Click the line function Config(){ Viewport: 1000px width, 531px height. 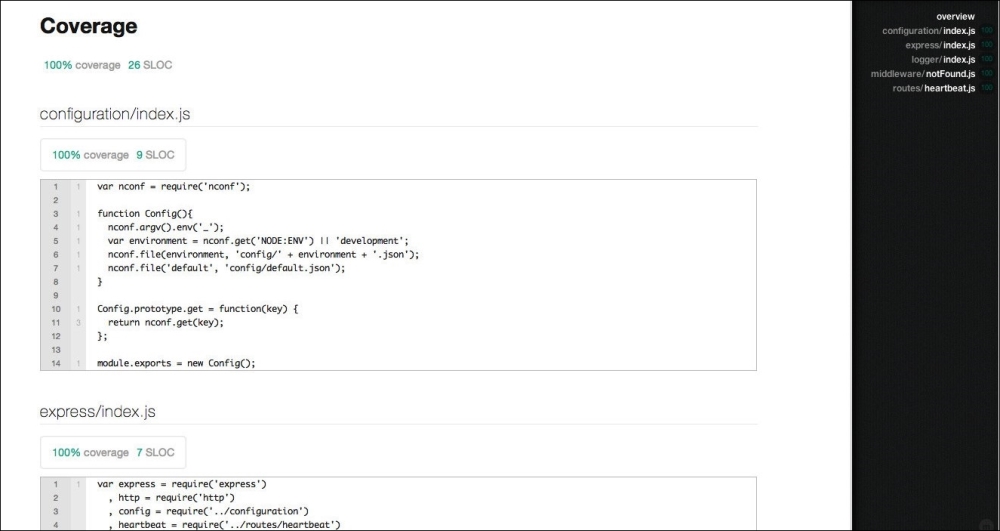145,214
